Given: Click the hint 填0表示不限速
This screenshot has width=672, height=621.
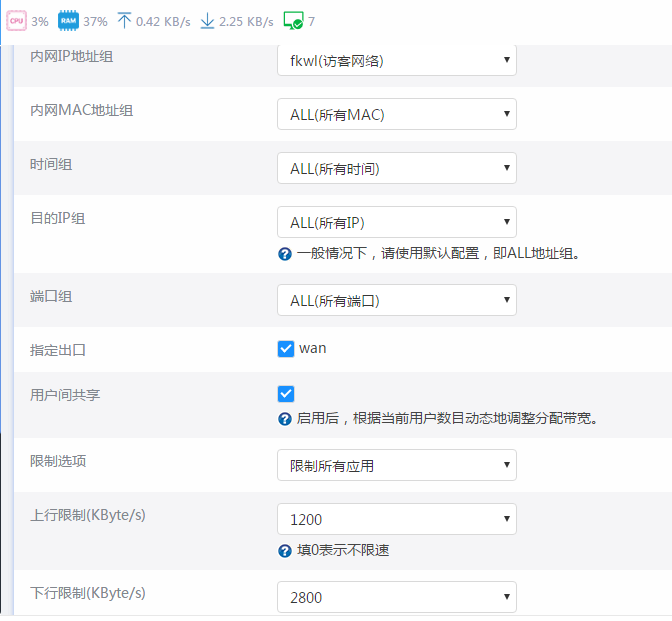Looking at the screenshot, I should (x=343, y=550).
